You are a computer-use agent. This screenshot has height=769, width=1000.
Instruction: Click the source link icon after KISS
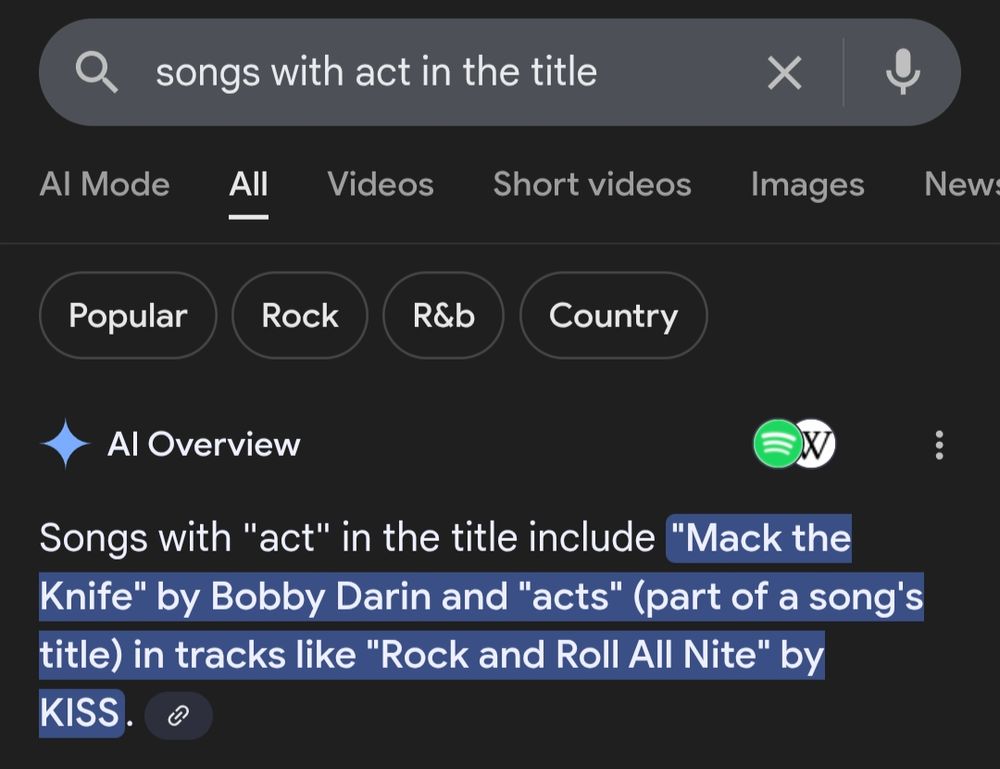pyautogui.click(x=178, y=715)
